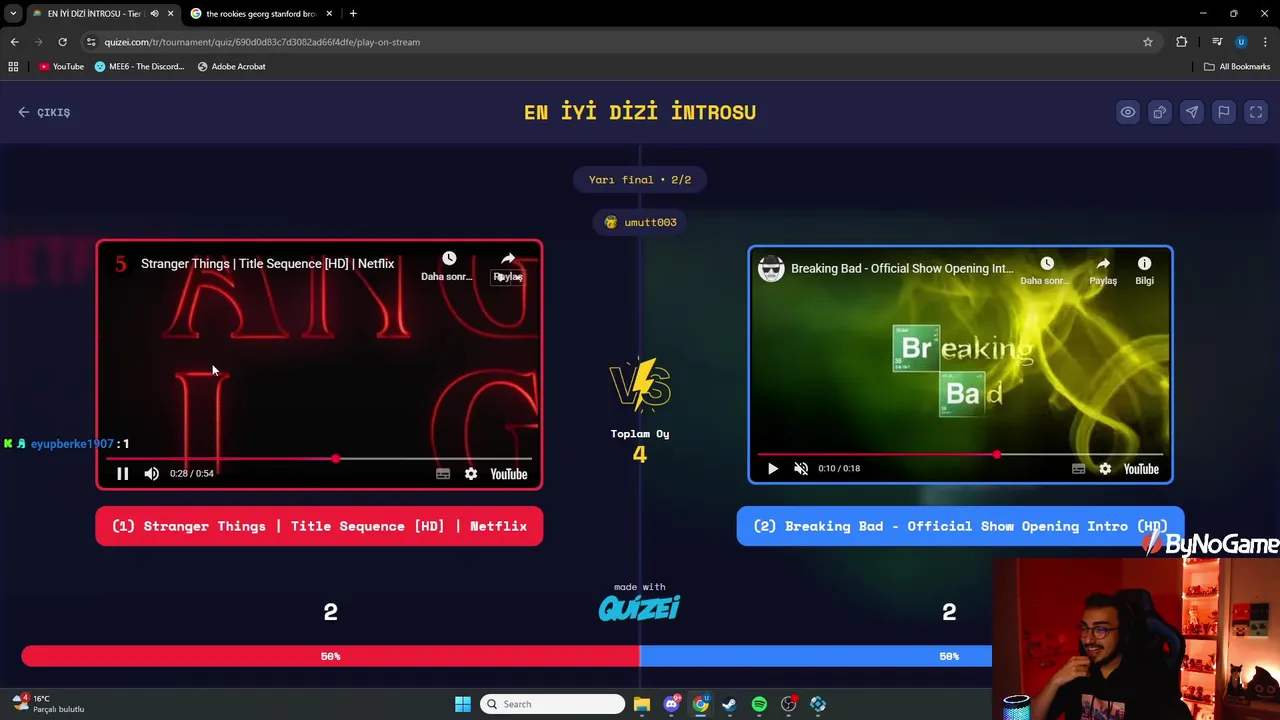
Task: Open Discord from the taskbar
Action: pyautogui.click(x=671, y=704)
